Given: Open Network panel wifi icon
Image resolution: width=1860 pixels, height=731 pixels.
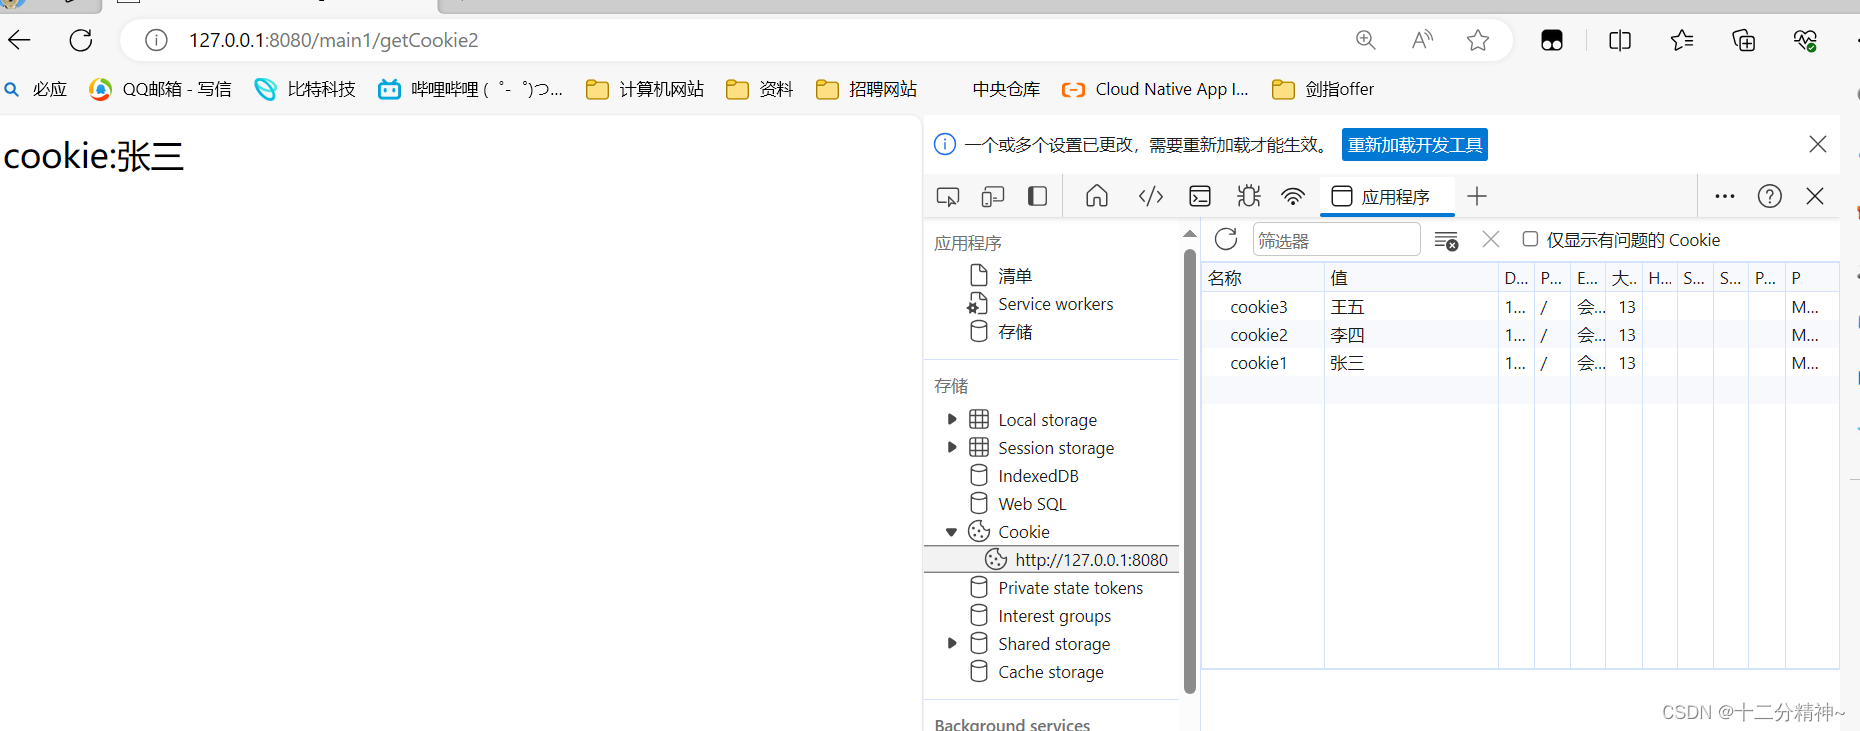Looking at the screenshot, I should coord(1293,196).
